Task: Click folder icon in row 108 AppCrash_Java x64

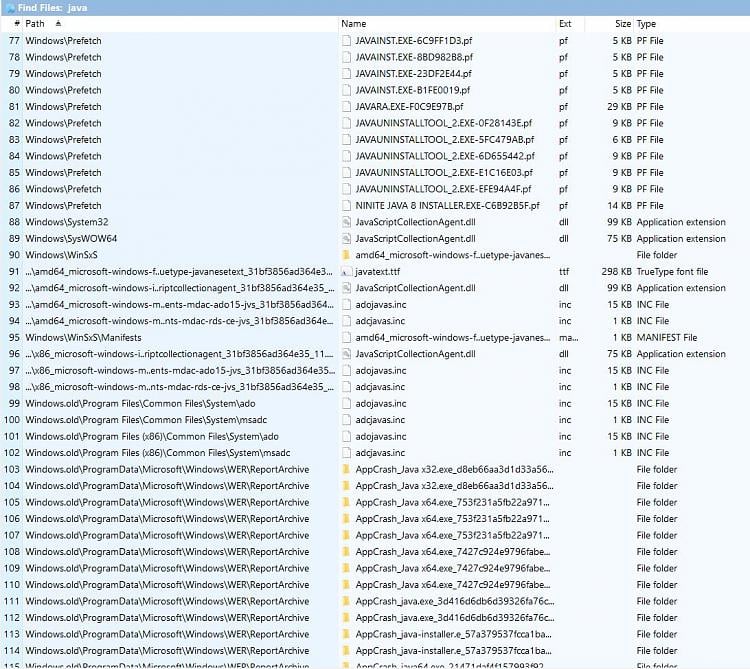Action: (346, 552)
